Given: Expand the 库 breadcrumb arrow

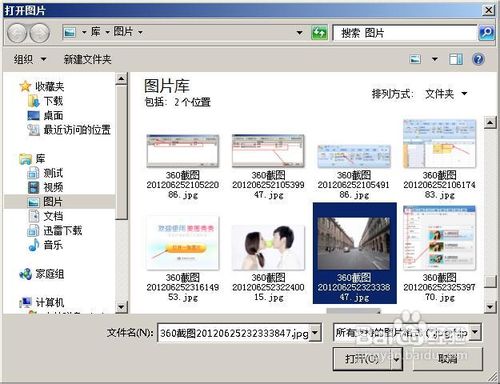Looking at the screenshot, I should pos(107,32).
